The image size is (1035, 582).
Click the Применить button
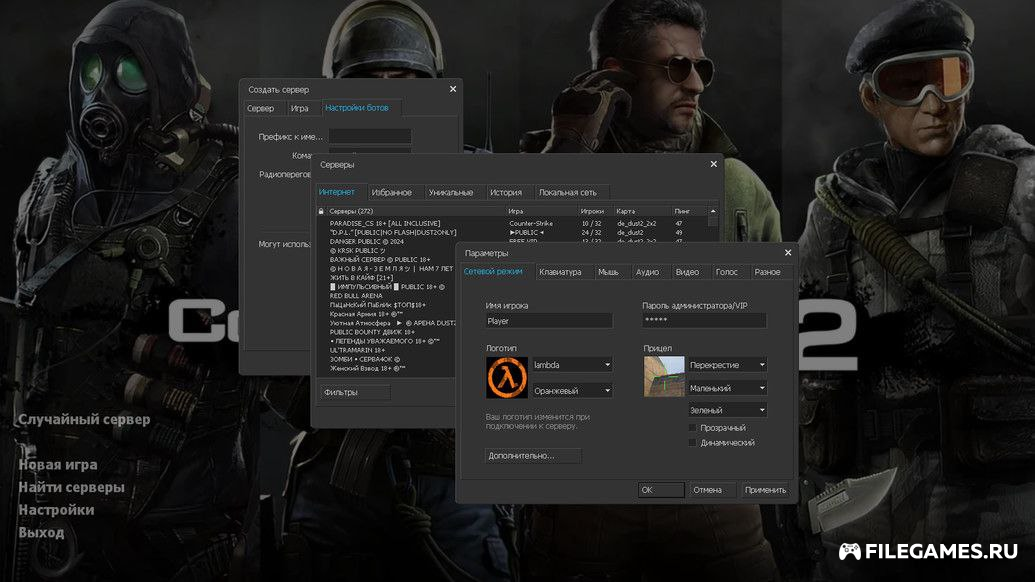[x=765, y=490]
